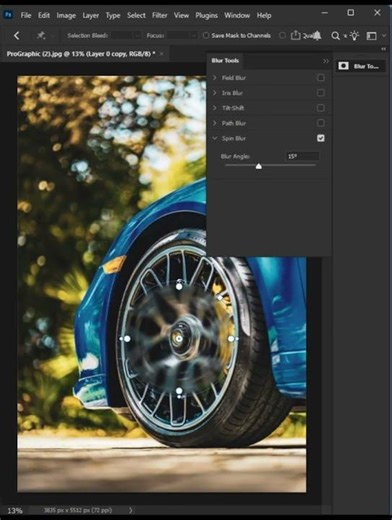The width and height of the screenshot is (392, 520).
Task: Open the Image menu
Action: coord(66,15)
